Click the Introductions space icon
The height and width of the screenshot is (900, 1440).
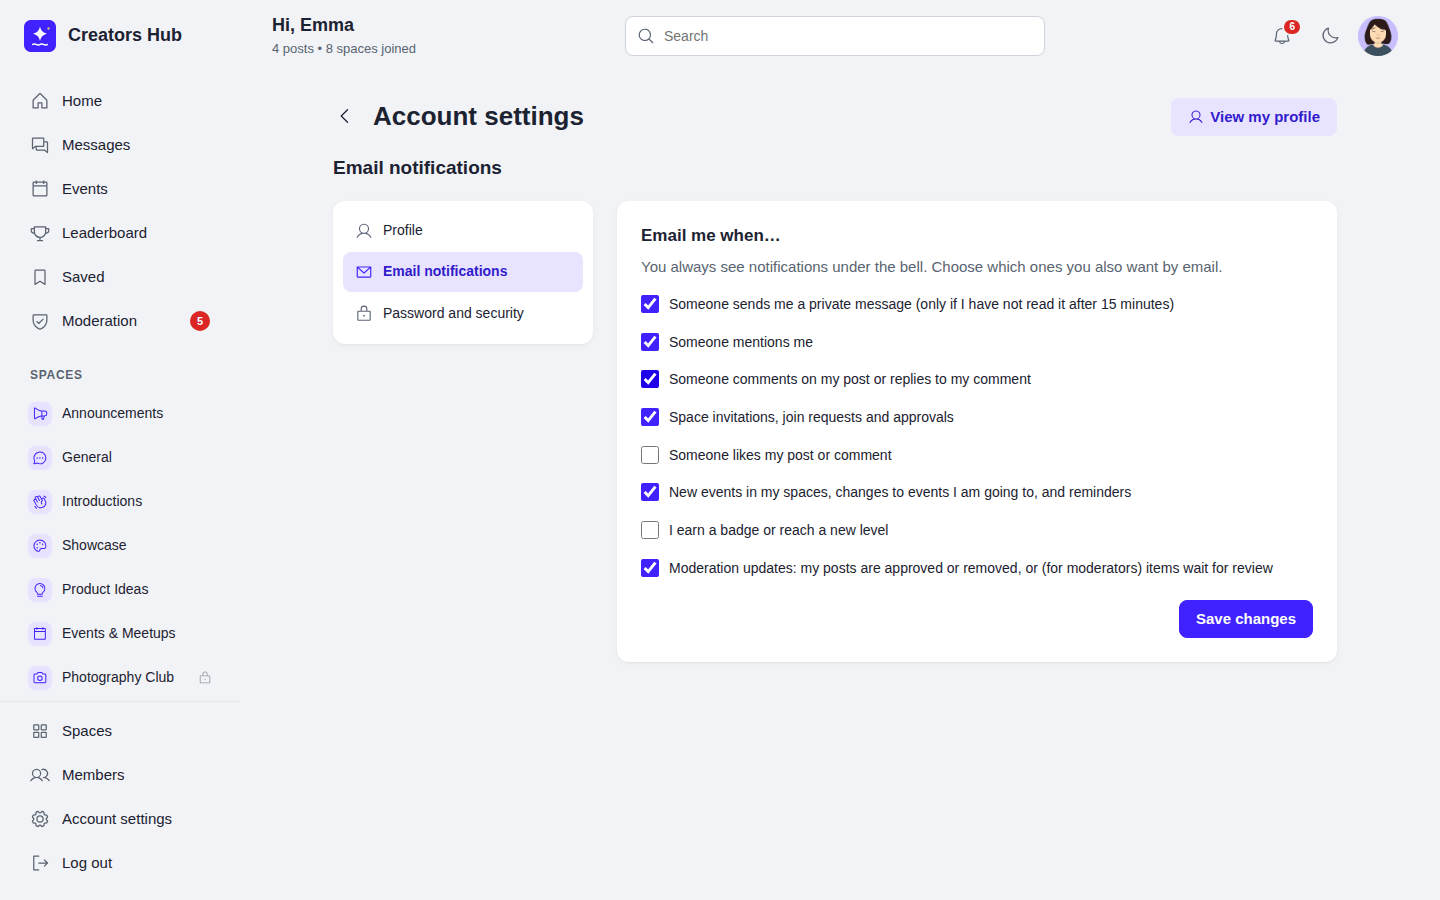tap(40, 501)
